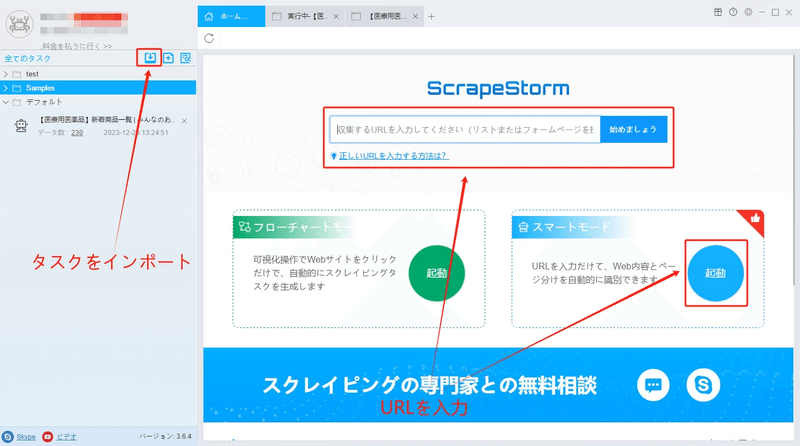
Task: Select the 全てのタスク header
Action: click(28, 58)
